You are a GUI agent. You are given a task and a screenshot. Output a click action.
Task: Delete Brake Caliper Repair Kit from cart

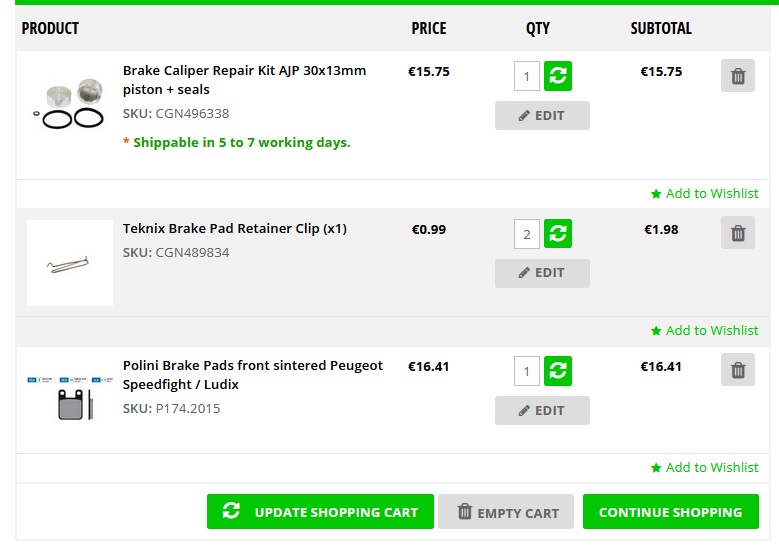click(738, 76)
